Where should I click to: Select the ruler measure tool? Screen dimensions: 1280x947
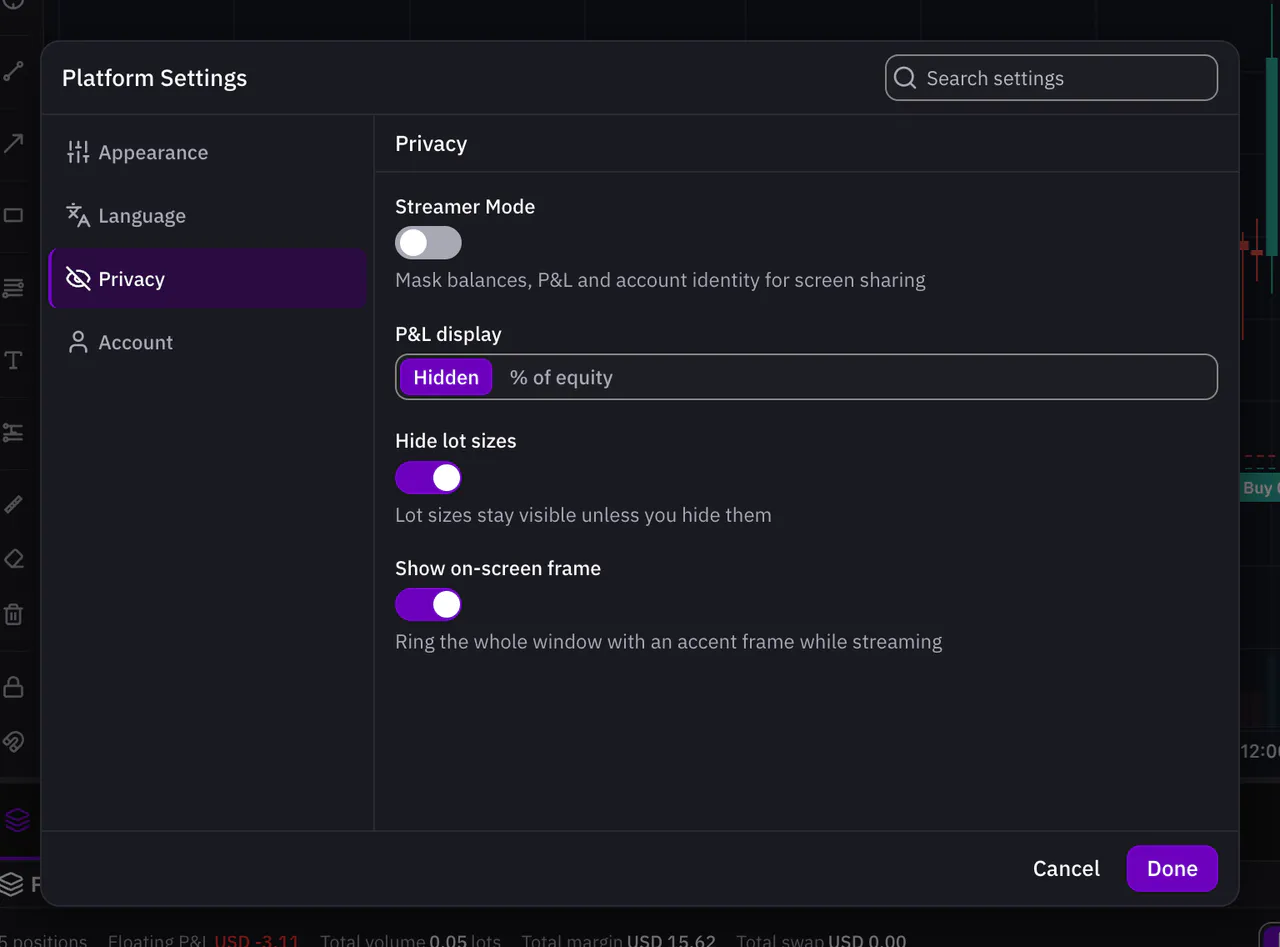(13, 504)
